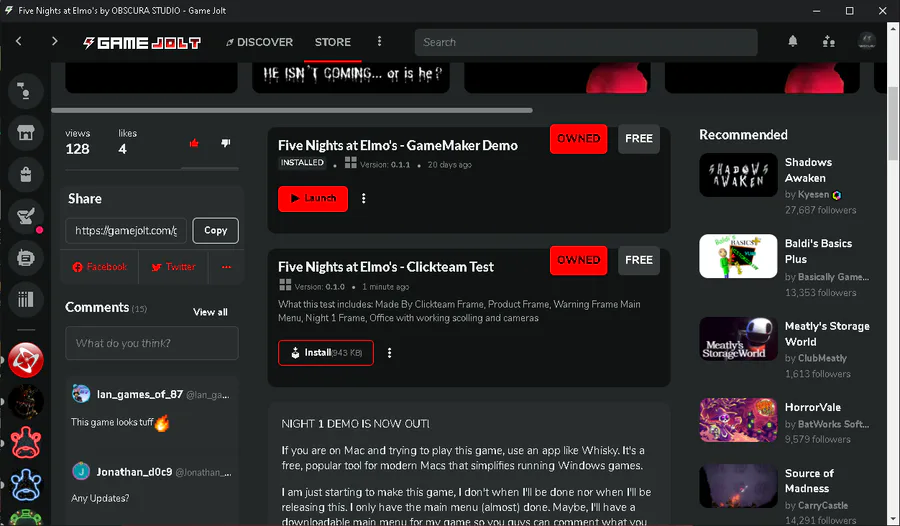Viewport: 900px width, 526px height.
Task: Go forward with the right arrow
Action: (x=55, y=41)
